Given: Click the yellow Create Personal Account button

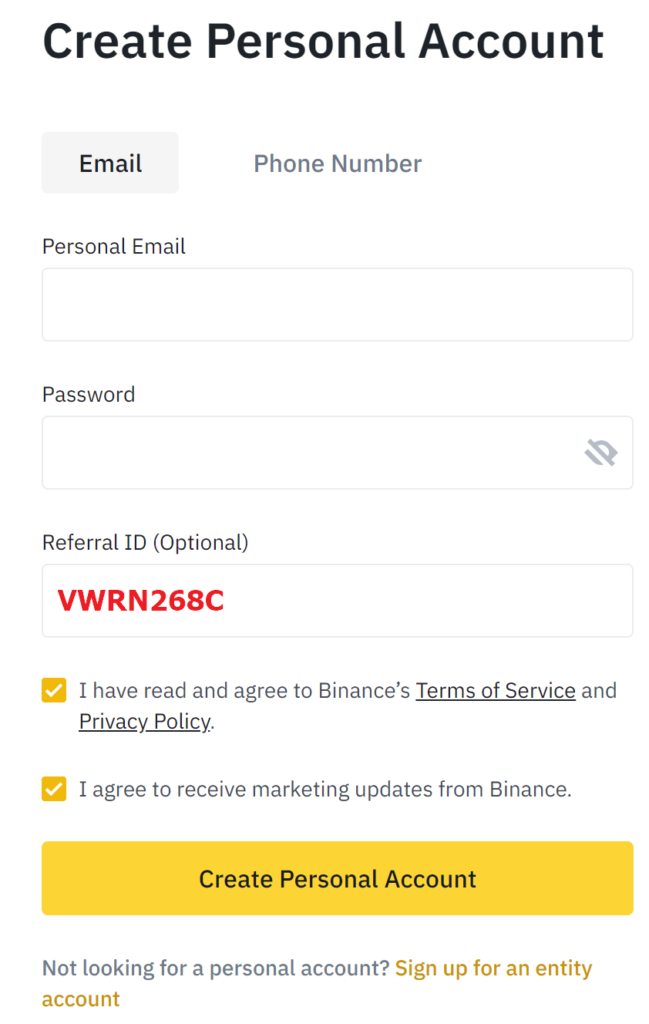Looking at the screenshot, I should pyautogui.click(x=338, y=878).
